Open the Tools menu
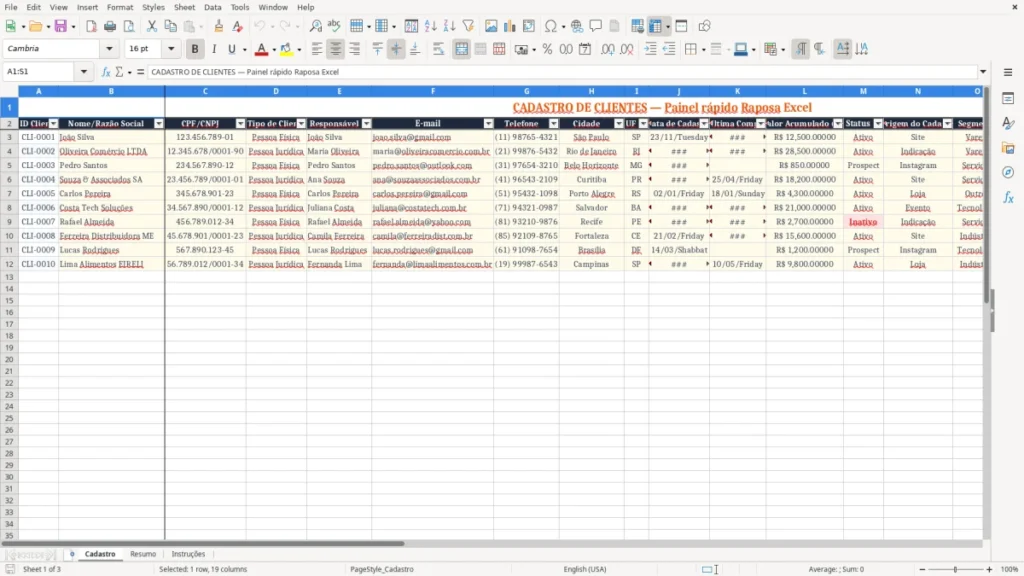 click(x=240, y=7)
